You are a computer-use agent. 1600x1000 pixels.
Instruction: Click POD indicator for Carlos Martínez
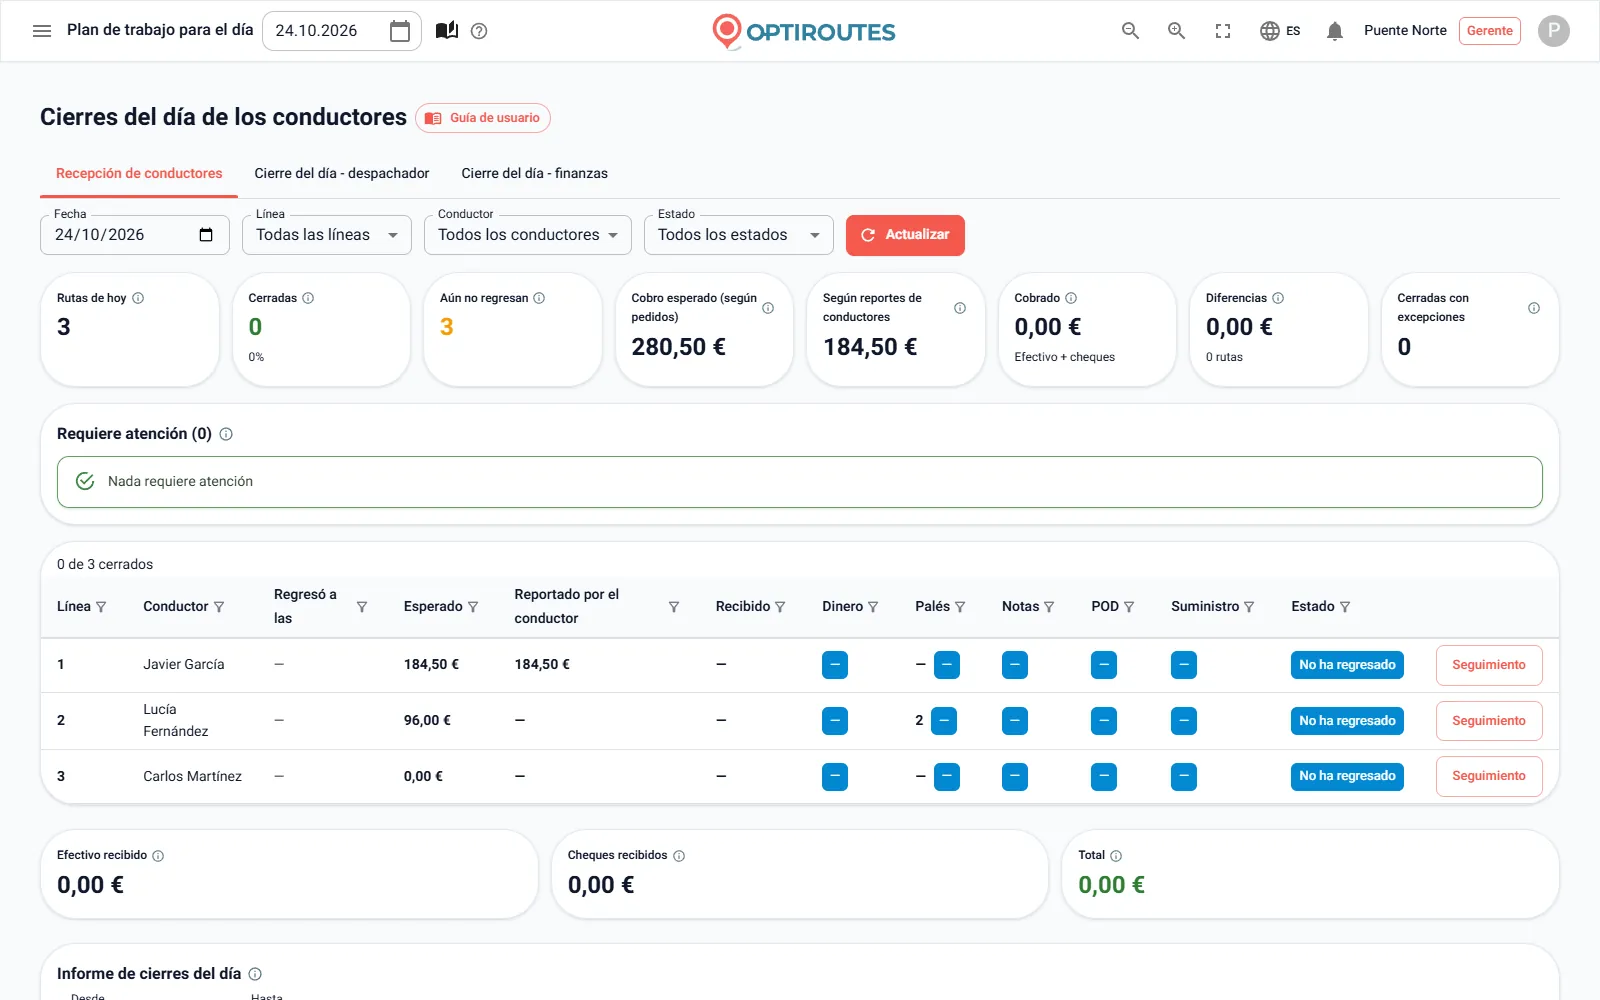(x=1104, y=777)
